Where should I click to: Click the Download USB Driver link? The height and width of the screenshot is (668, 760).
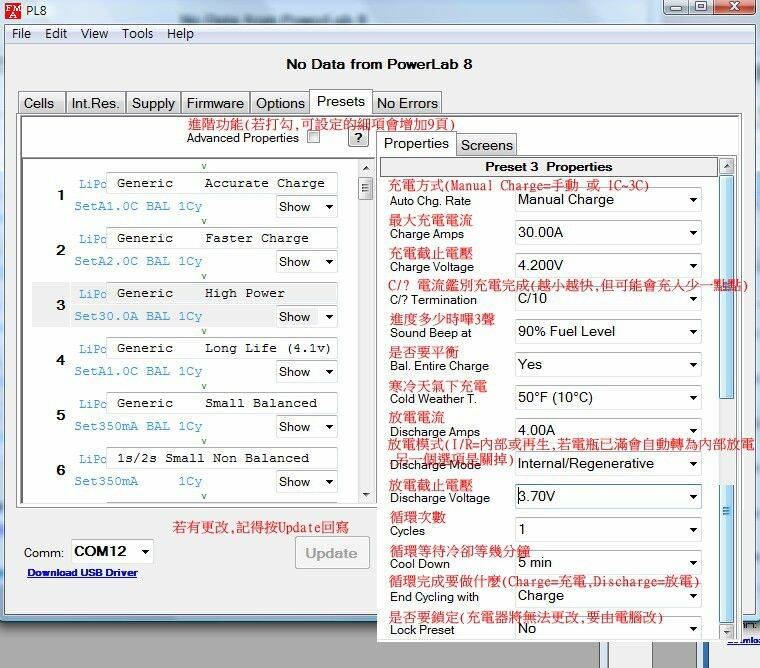pos(82,573)
